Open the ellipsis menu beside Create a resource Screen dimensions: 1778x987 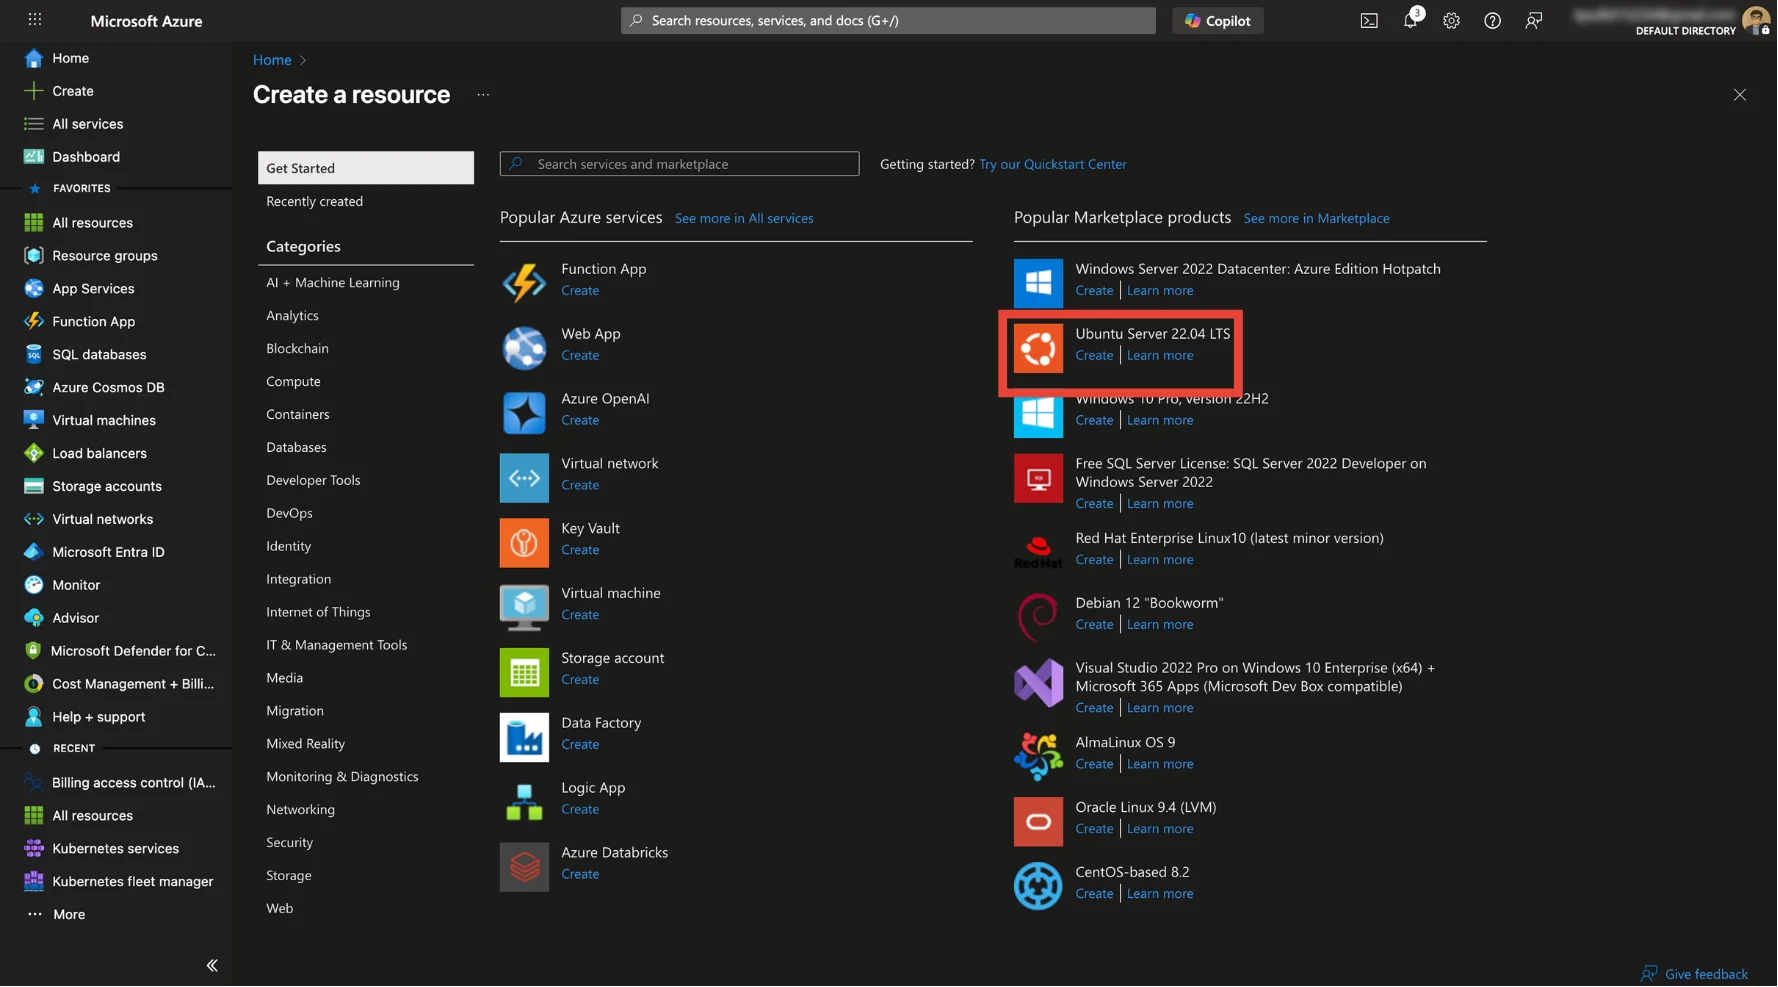pyautogui.click(x=483, y=95)
